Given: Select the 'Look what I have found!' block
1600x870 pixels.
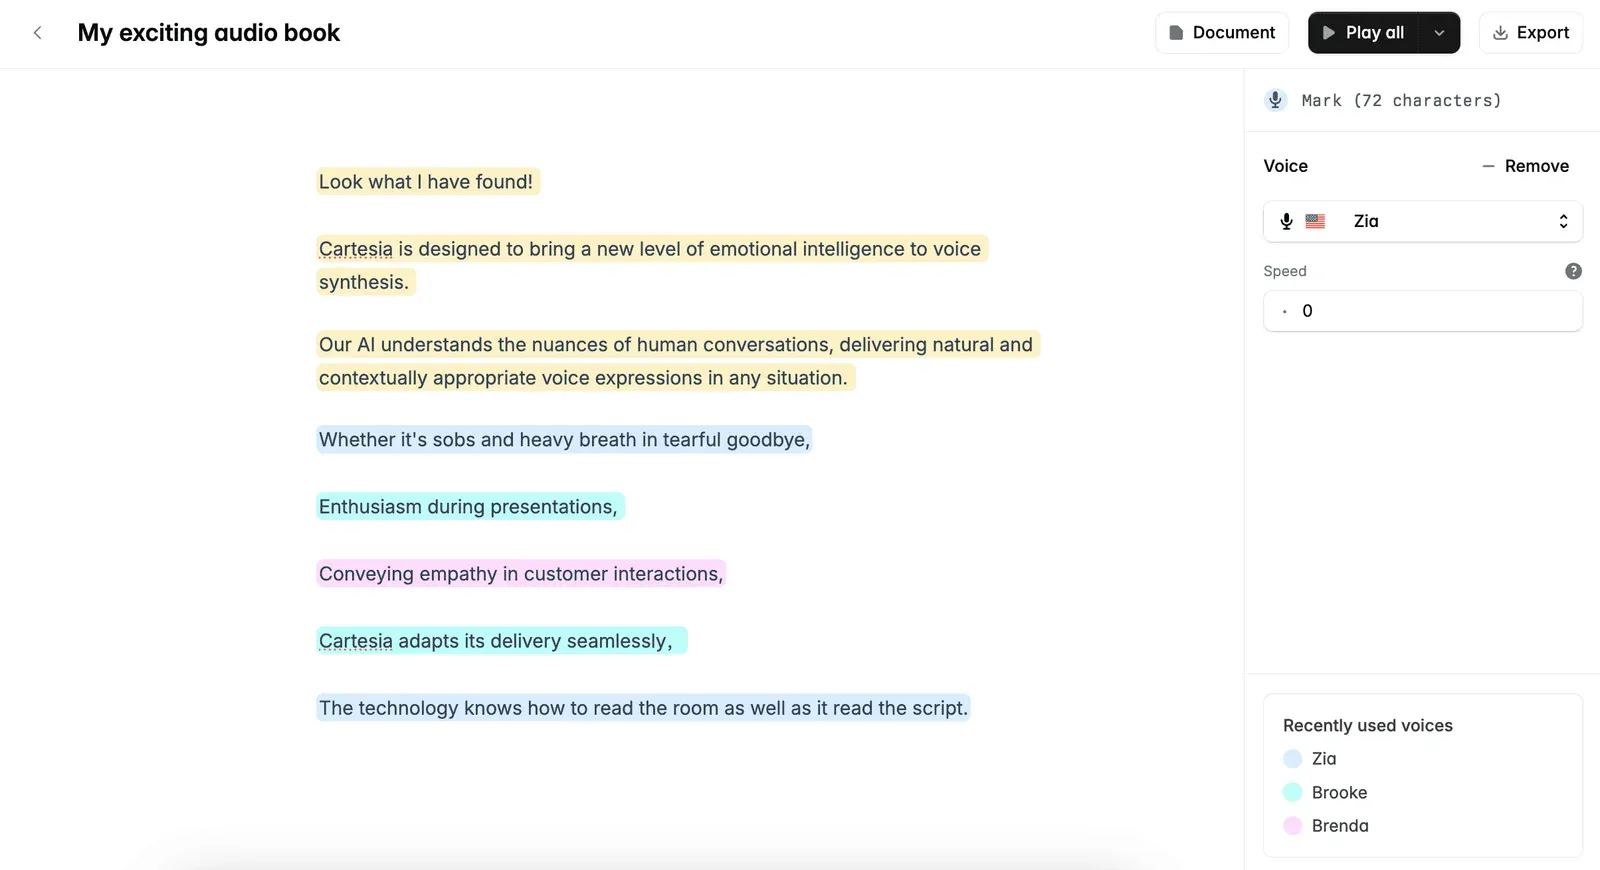Looking at the screenshot, I should coord(428,182).
